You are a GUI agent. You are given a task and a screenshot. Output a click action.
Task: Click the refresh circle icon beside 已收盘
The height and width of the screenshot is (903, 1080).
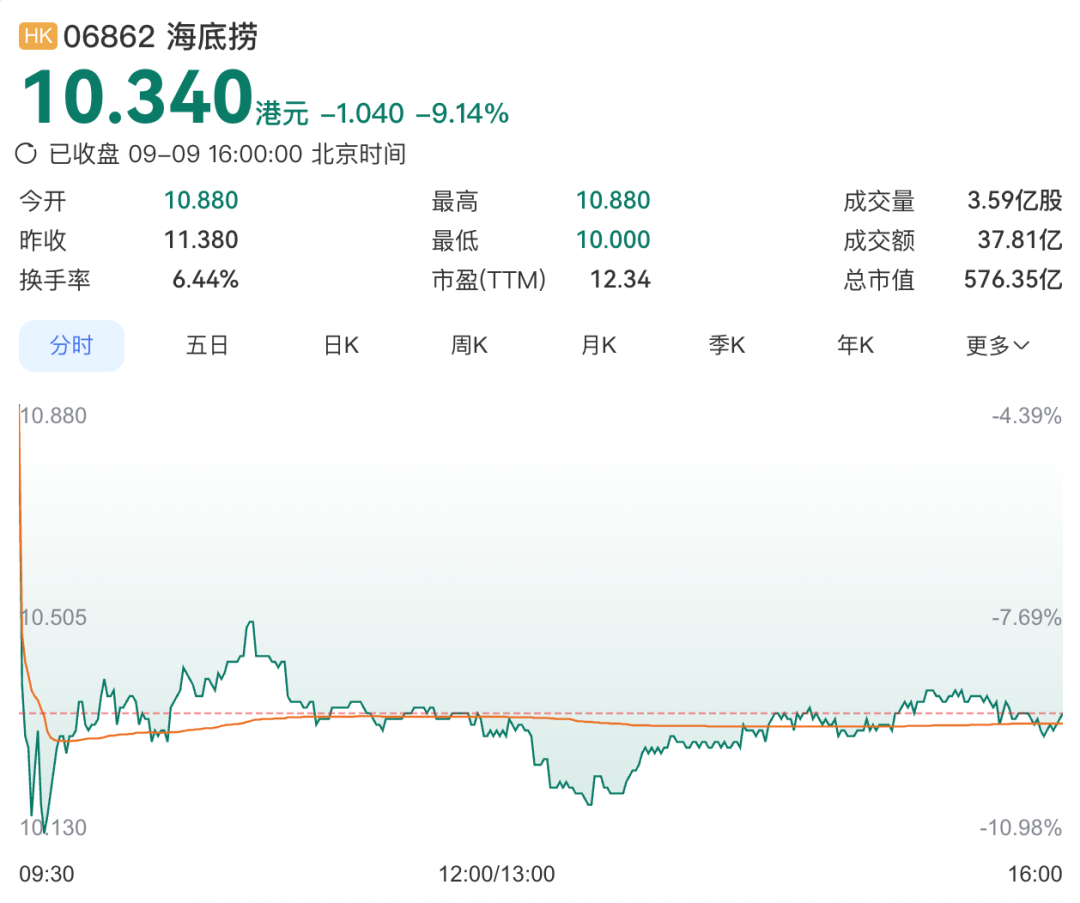(x=26, y=153)
